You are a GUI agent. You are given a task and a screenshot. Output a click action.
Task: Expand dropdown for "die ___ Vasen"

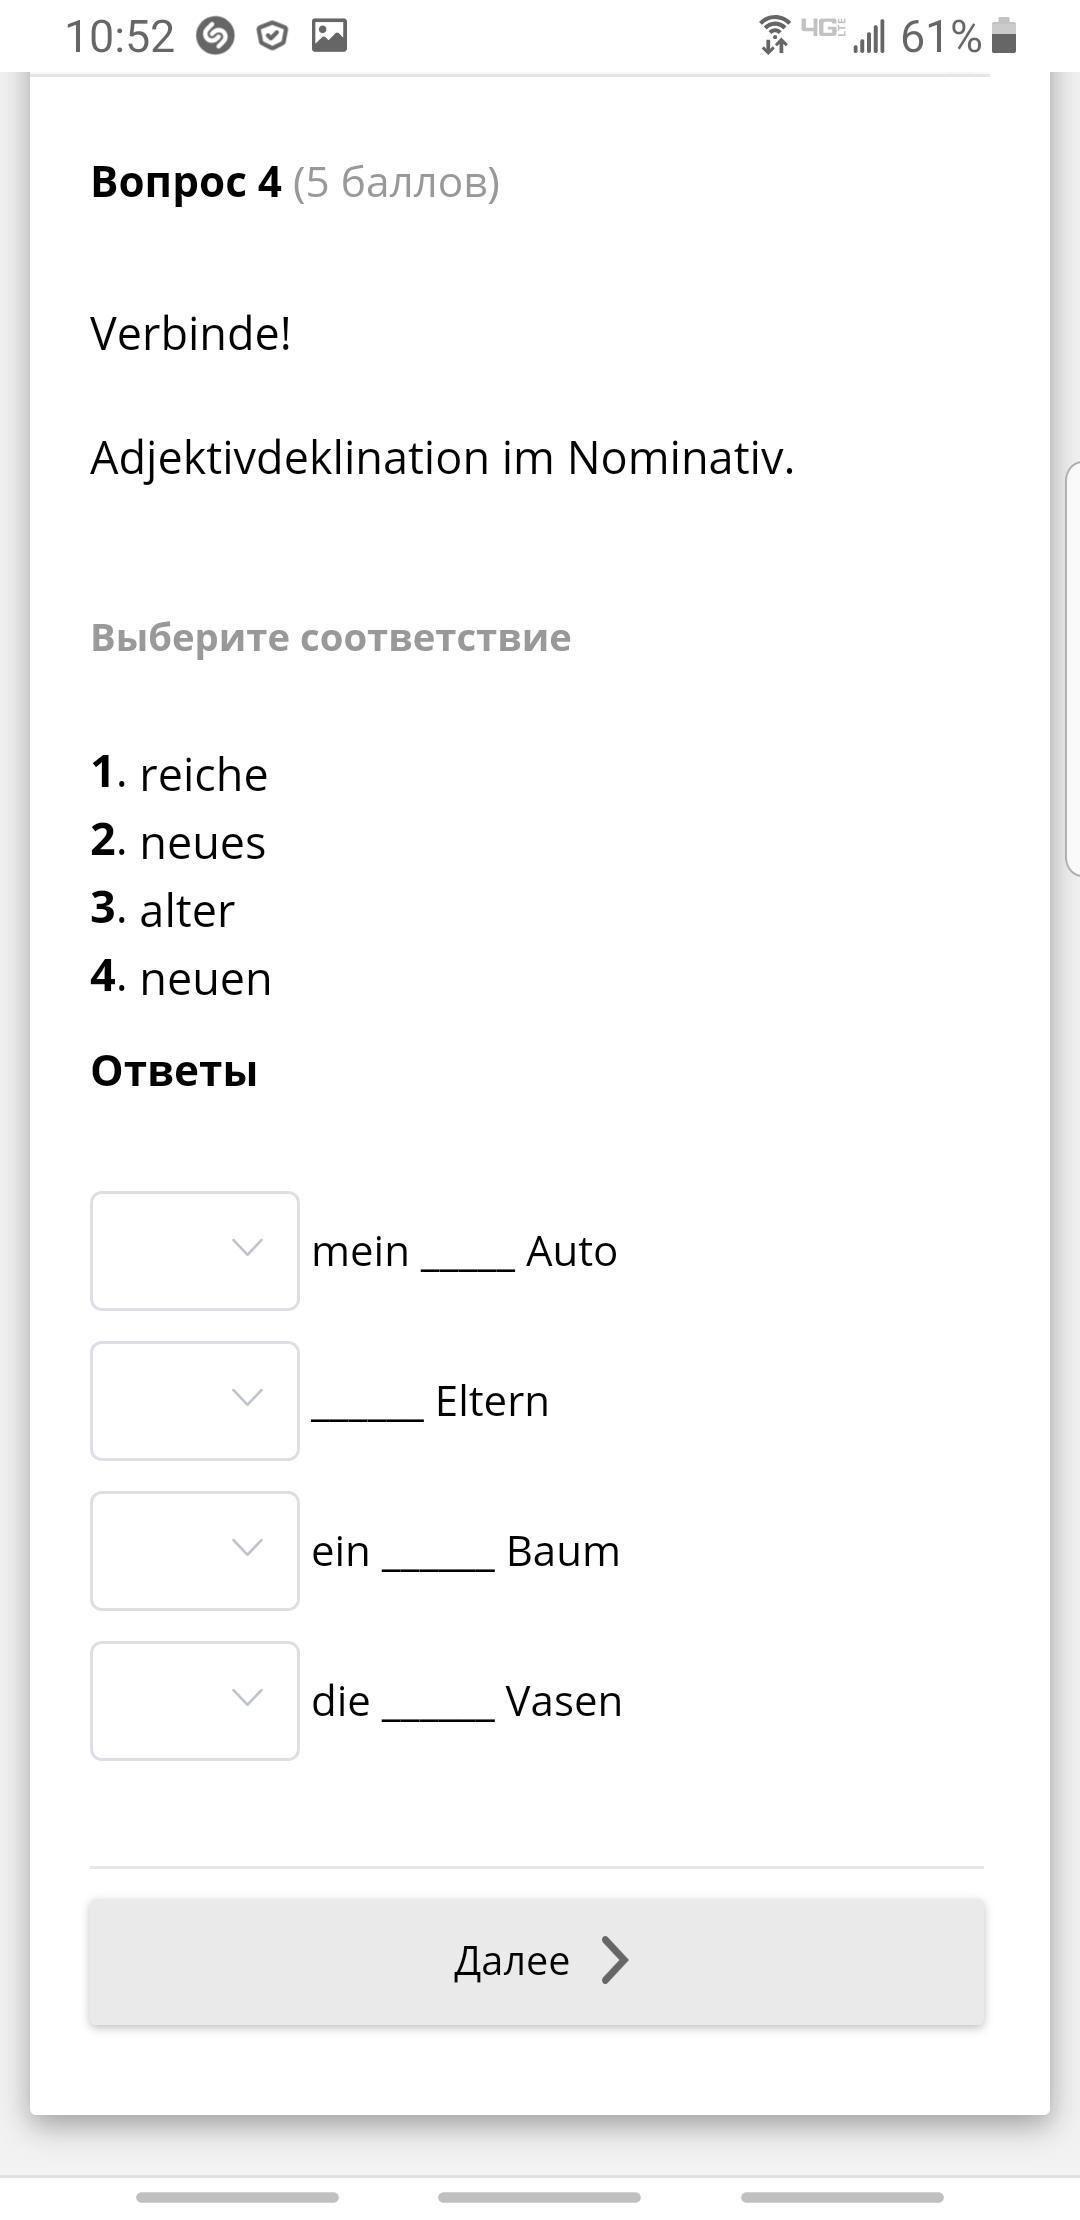coord(195,1700)
